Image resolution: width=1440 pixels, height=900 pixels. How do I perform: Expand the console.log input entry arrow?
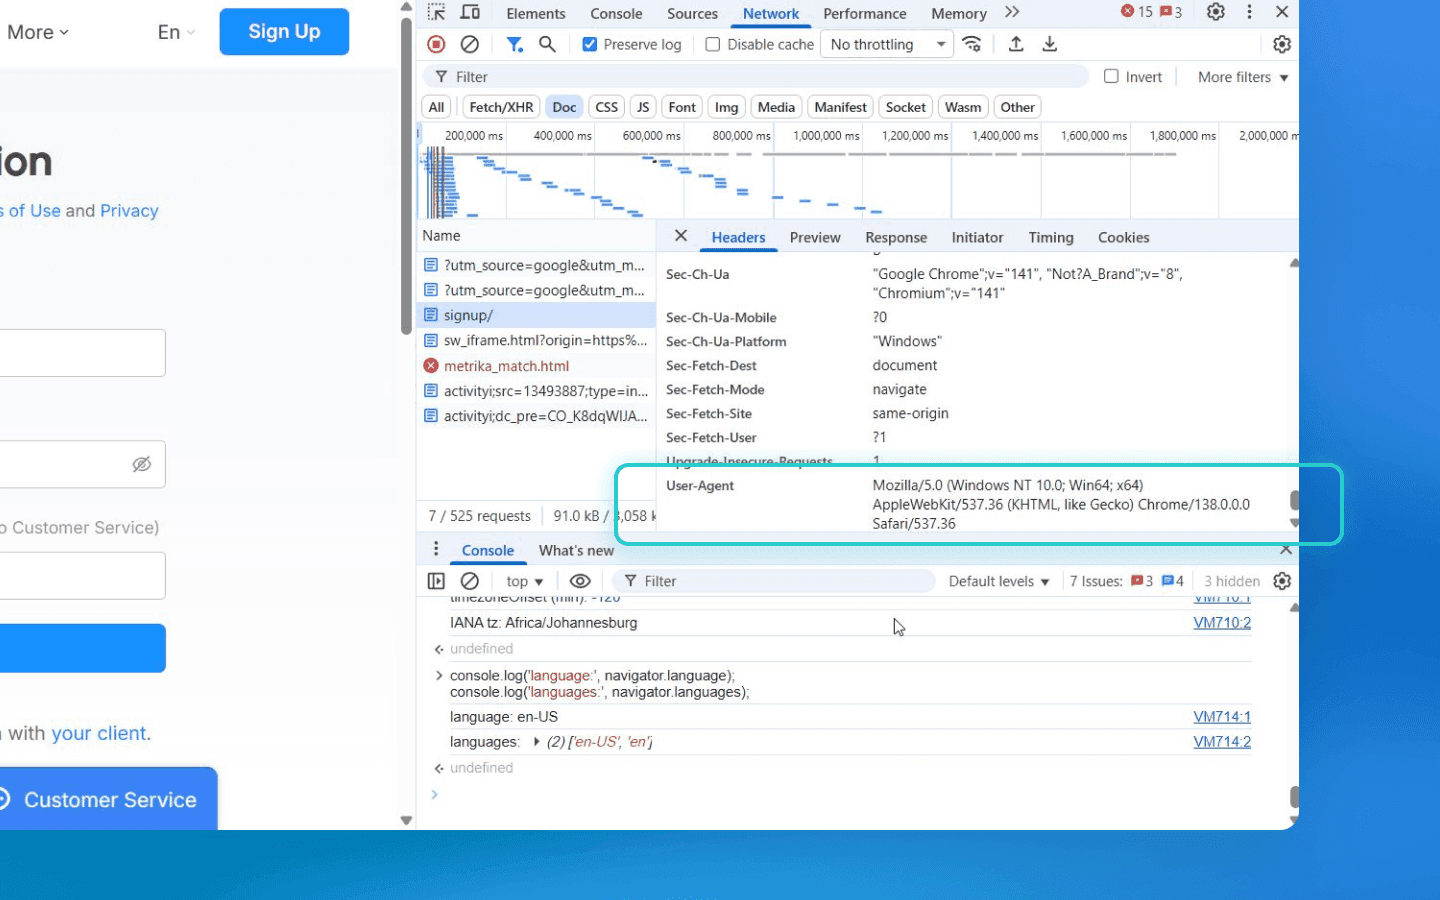438,676
